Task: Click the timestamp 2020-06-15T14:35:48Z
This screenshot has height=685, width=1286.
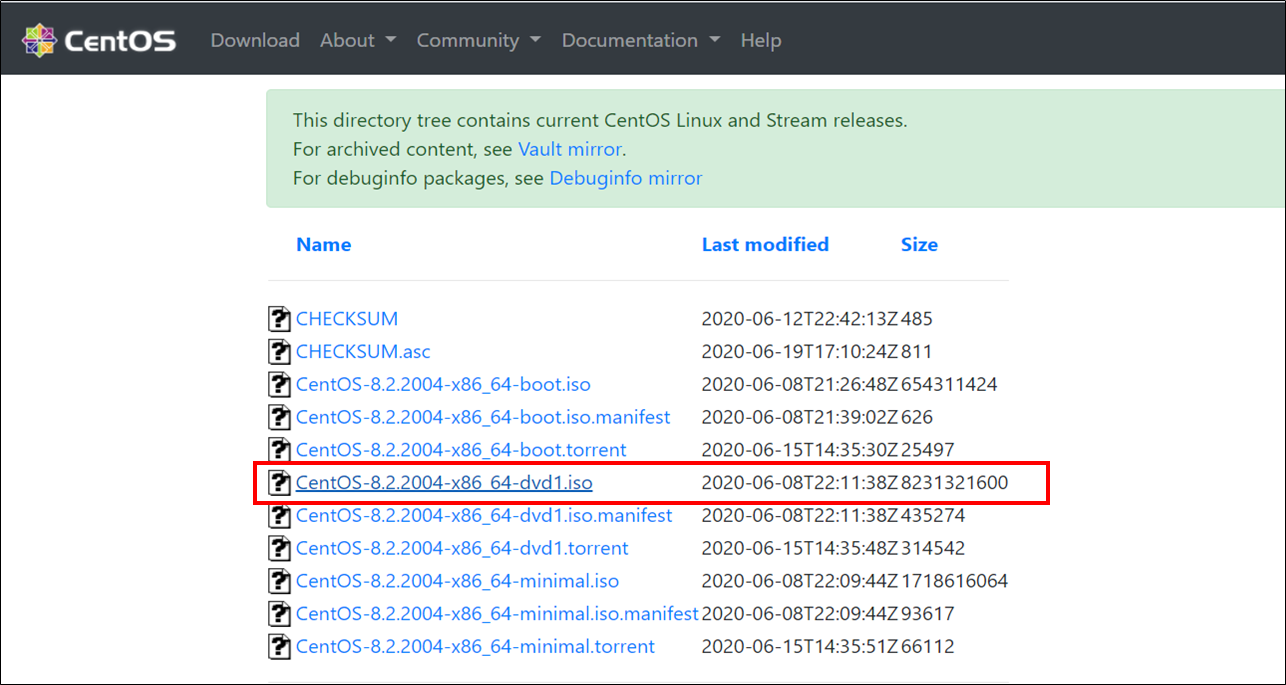Action: click(x=800, y=548)
